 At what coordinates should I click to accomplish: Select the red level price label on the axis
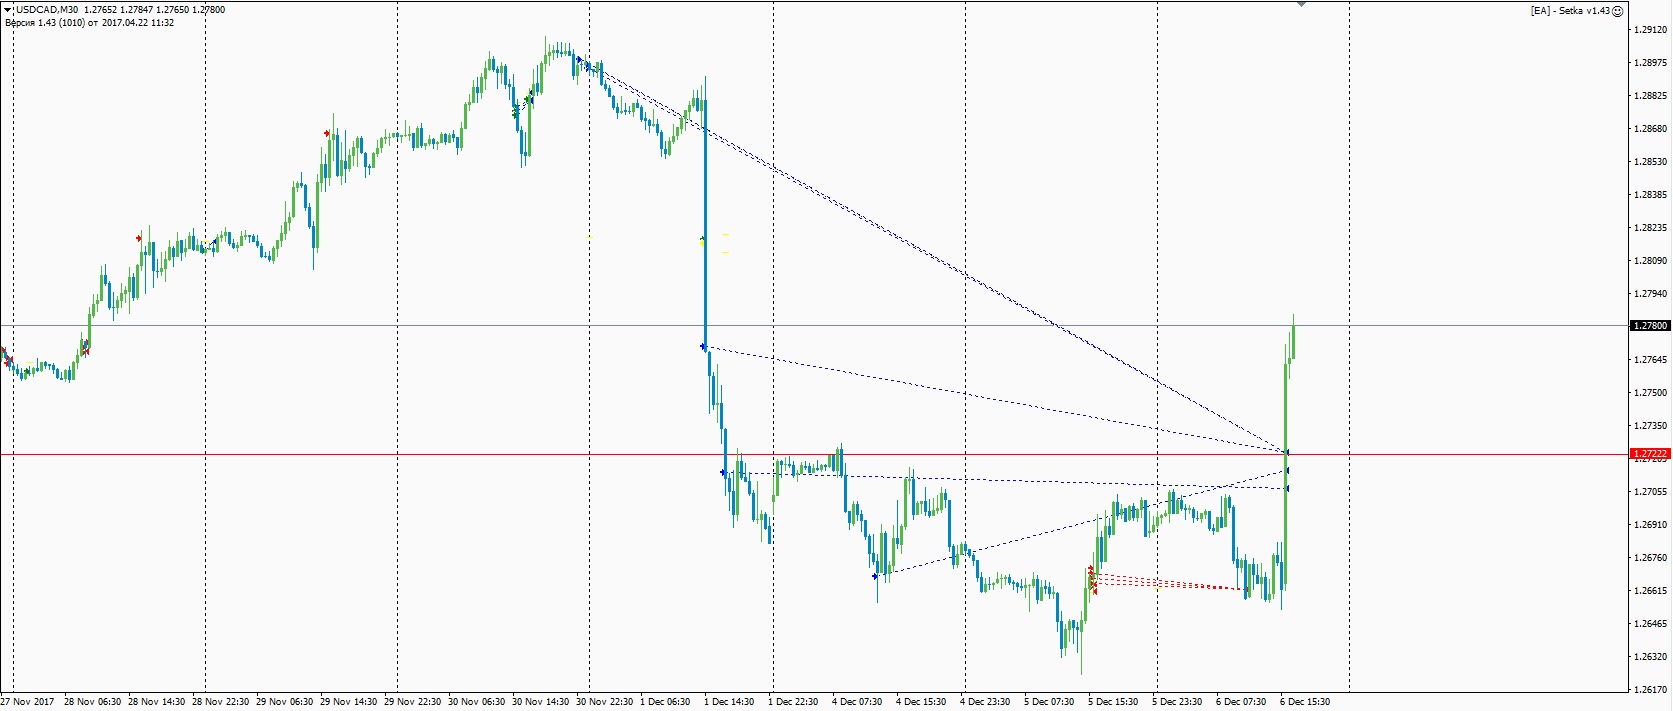click(x=1650, y=454)
